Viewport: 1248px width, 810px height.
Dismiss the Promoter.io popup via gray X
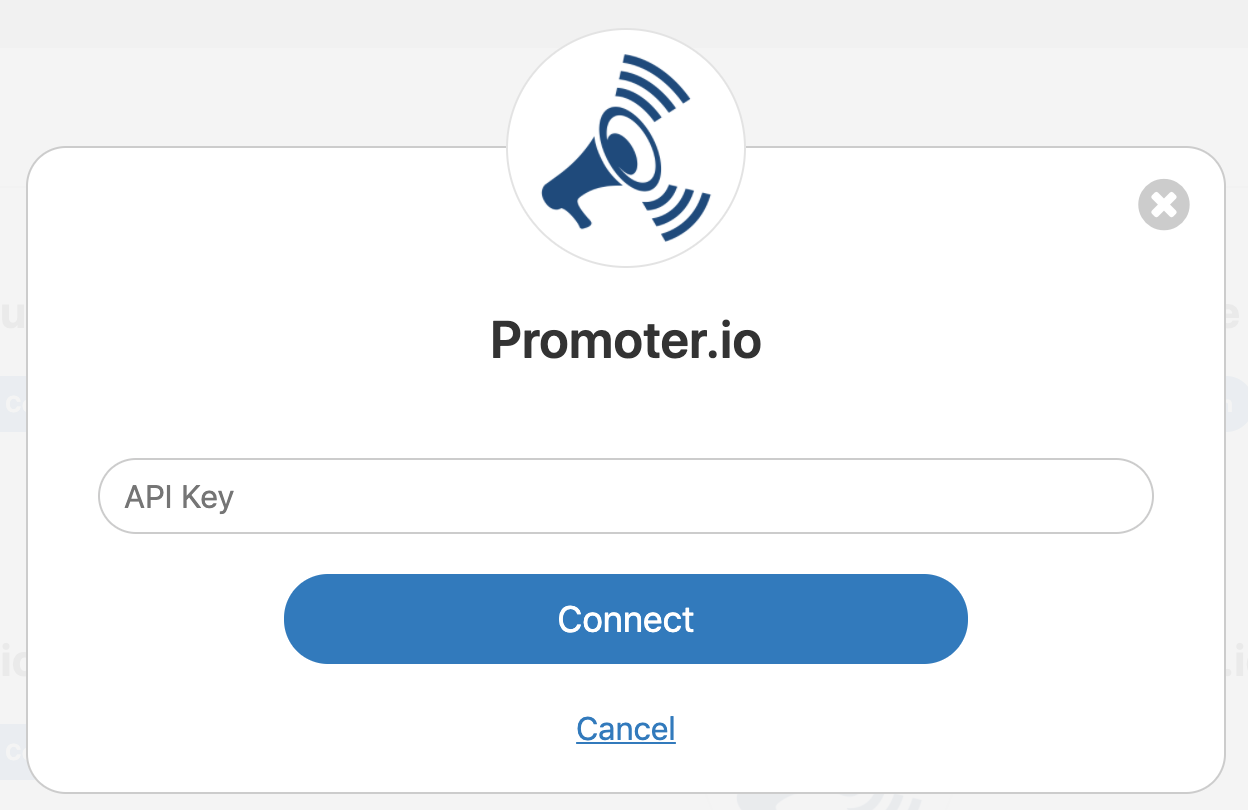click(x=1164, y=205)
